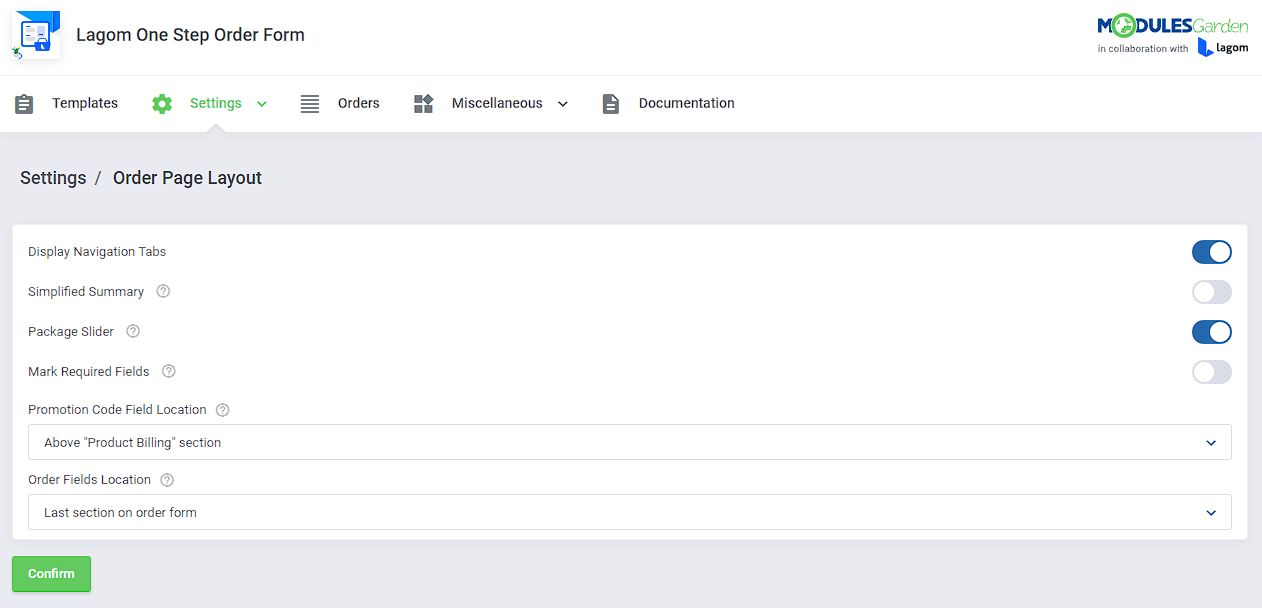The width and height of the screenshot is (1262, 608).
Task: Click the Simplified Summary label
Action: 86,291
